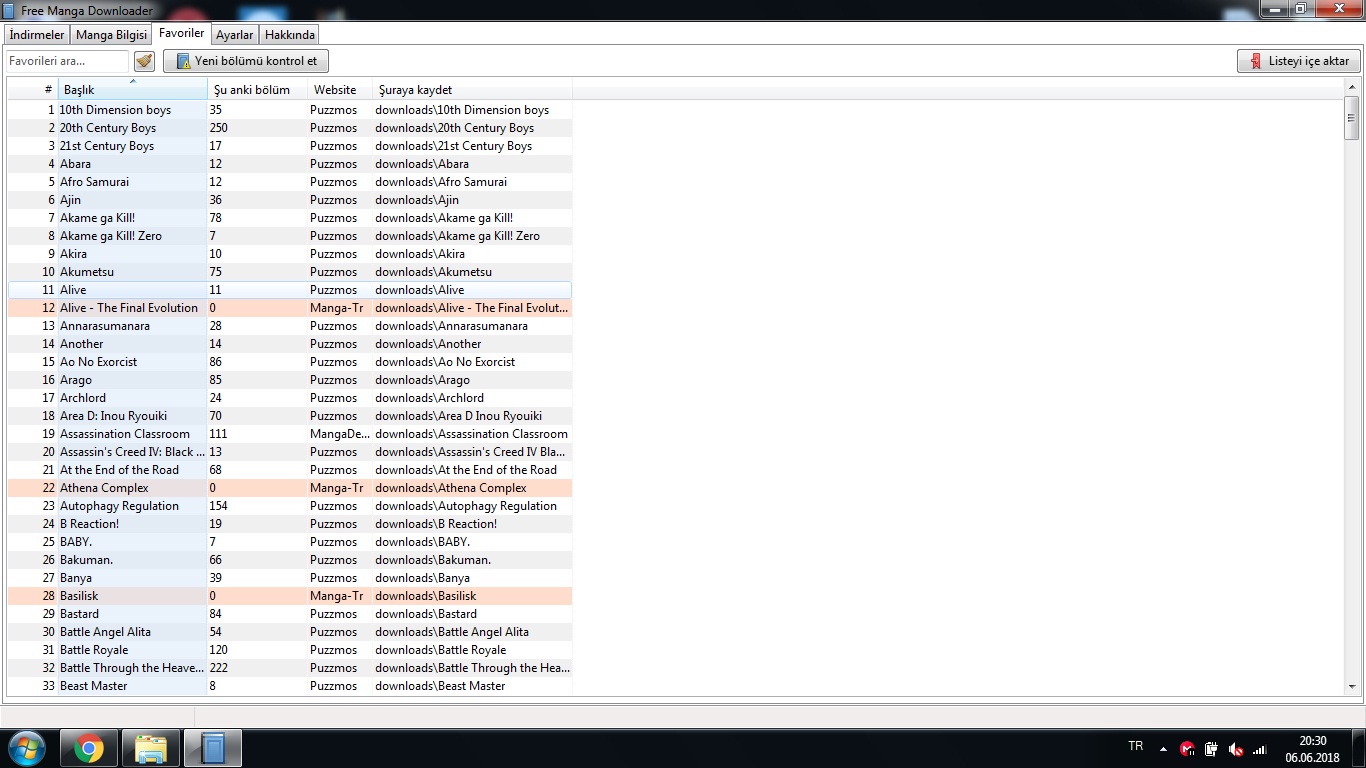Select the Battle Royale title

(x=94, y=650)
